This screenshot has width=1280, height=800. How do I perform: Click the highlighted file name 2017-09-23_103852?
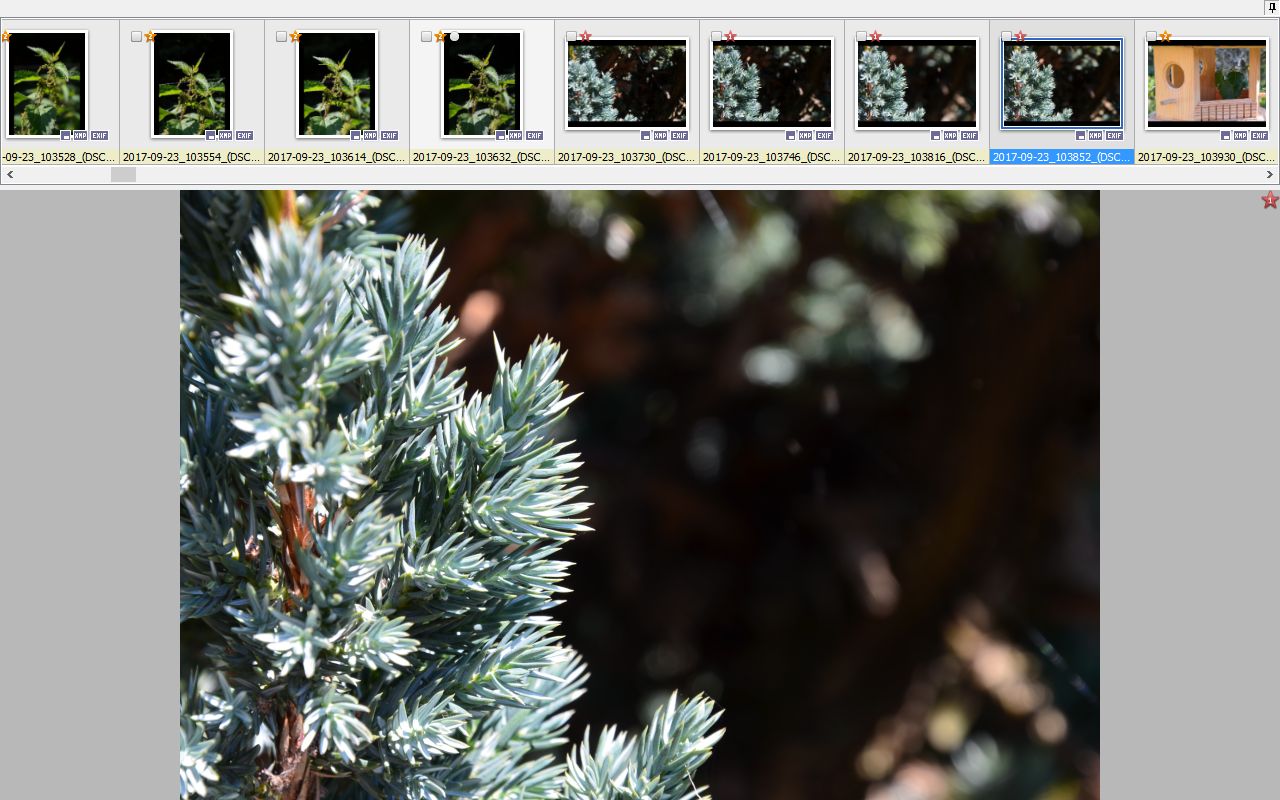1062,157
